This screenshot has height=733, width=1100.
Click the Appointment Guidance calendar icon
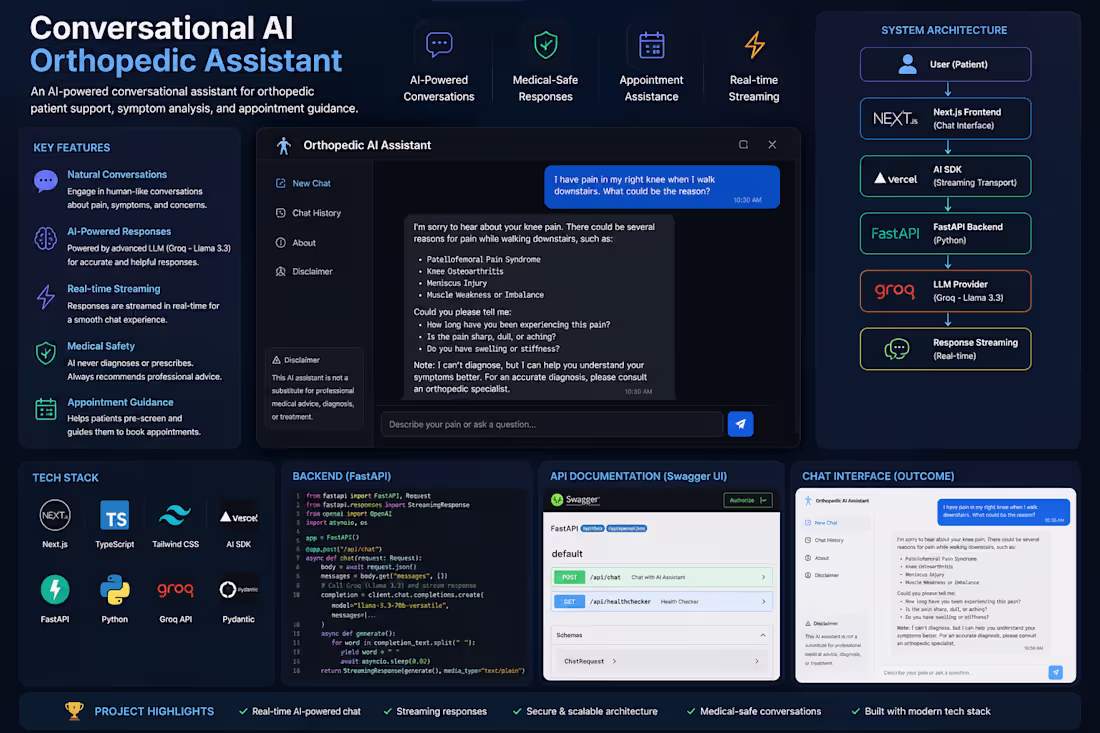[x=46, y=409]
